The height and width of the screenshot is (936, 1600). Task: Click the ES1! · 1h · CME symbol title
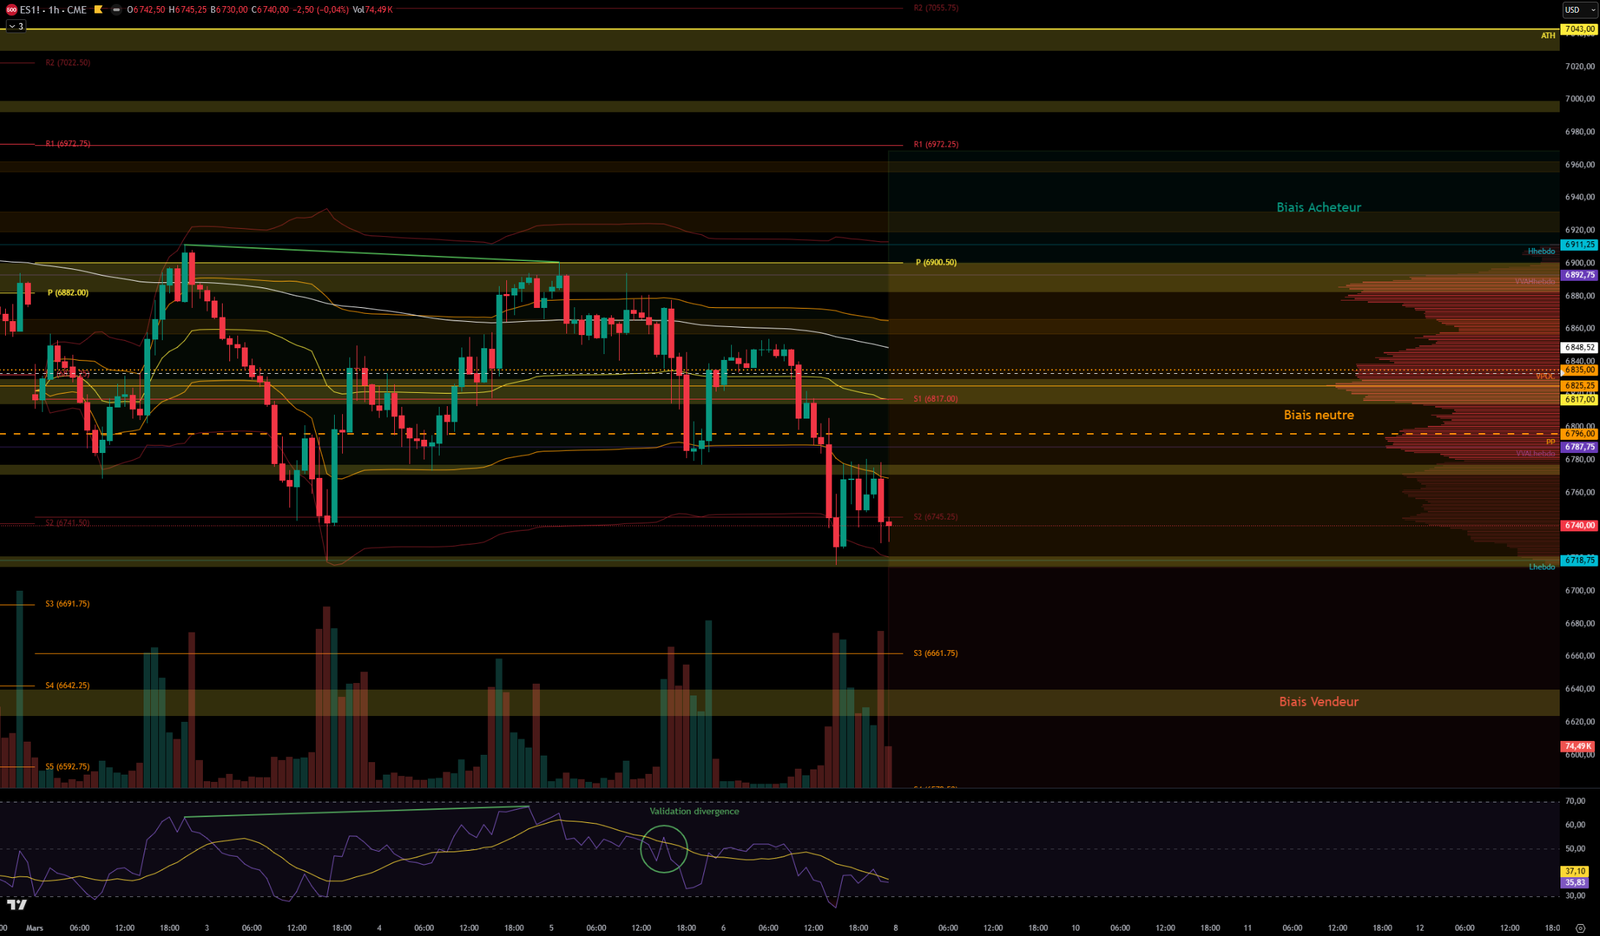coord(53,10)
